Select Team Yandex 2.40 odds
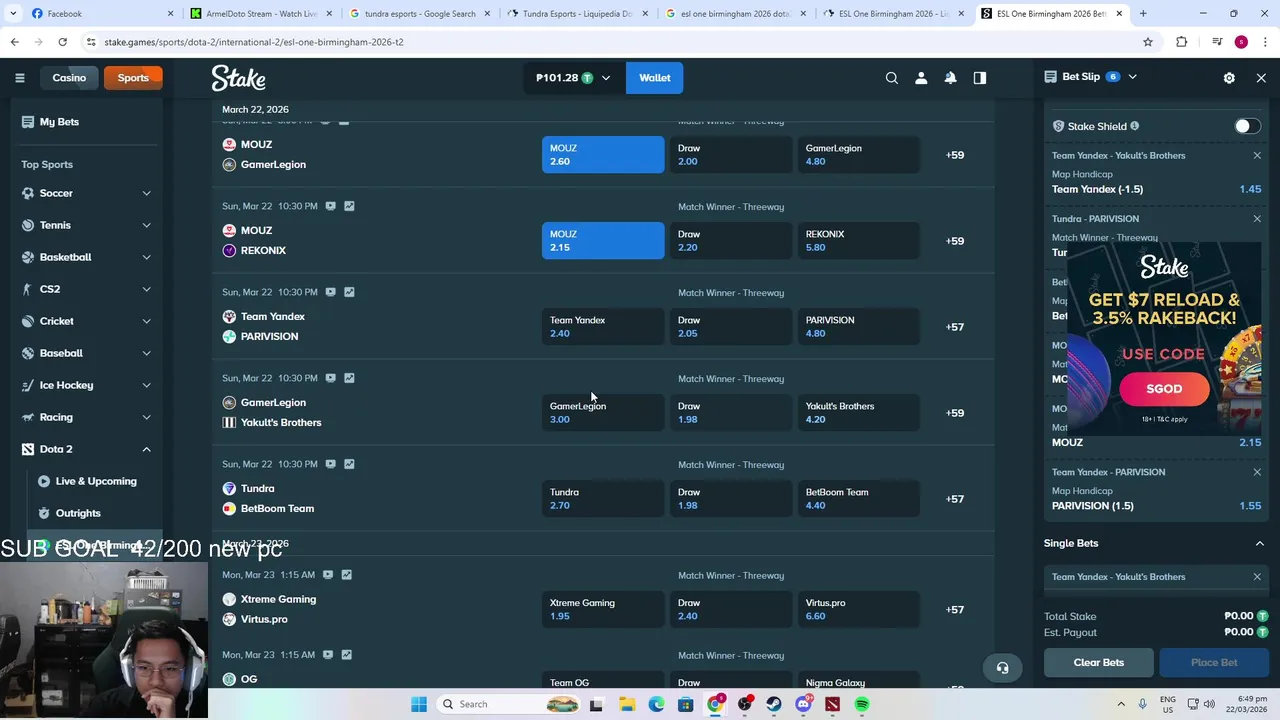The width and height of the screenshot is (1280, 720). (x=602, y=326)
